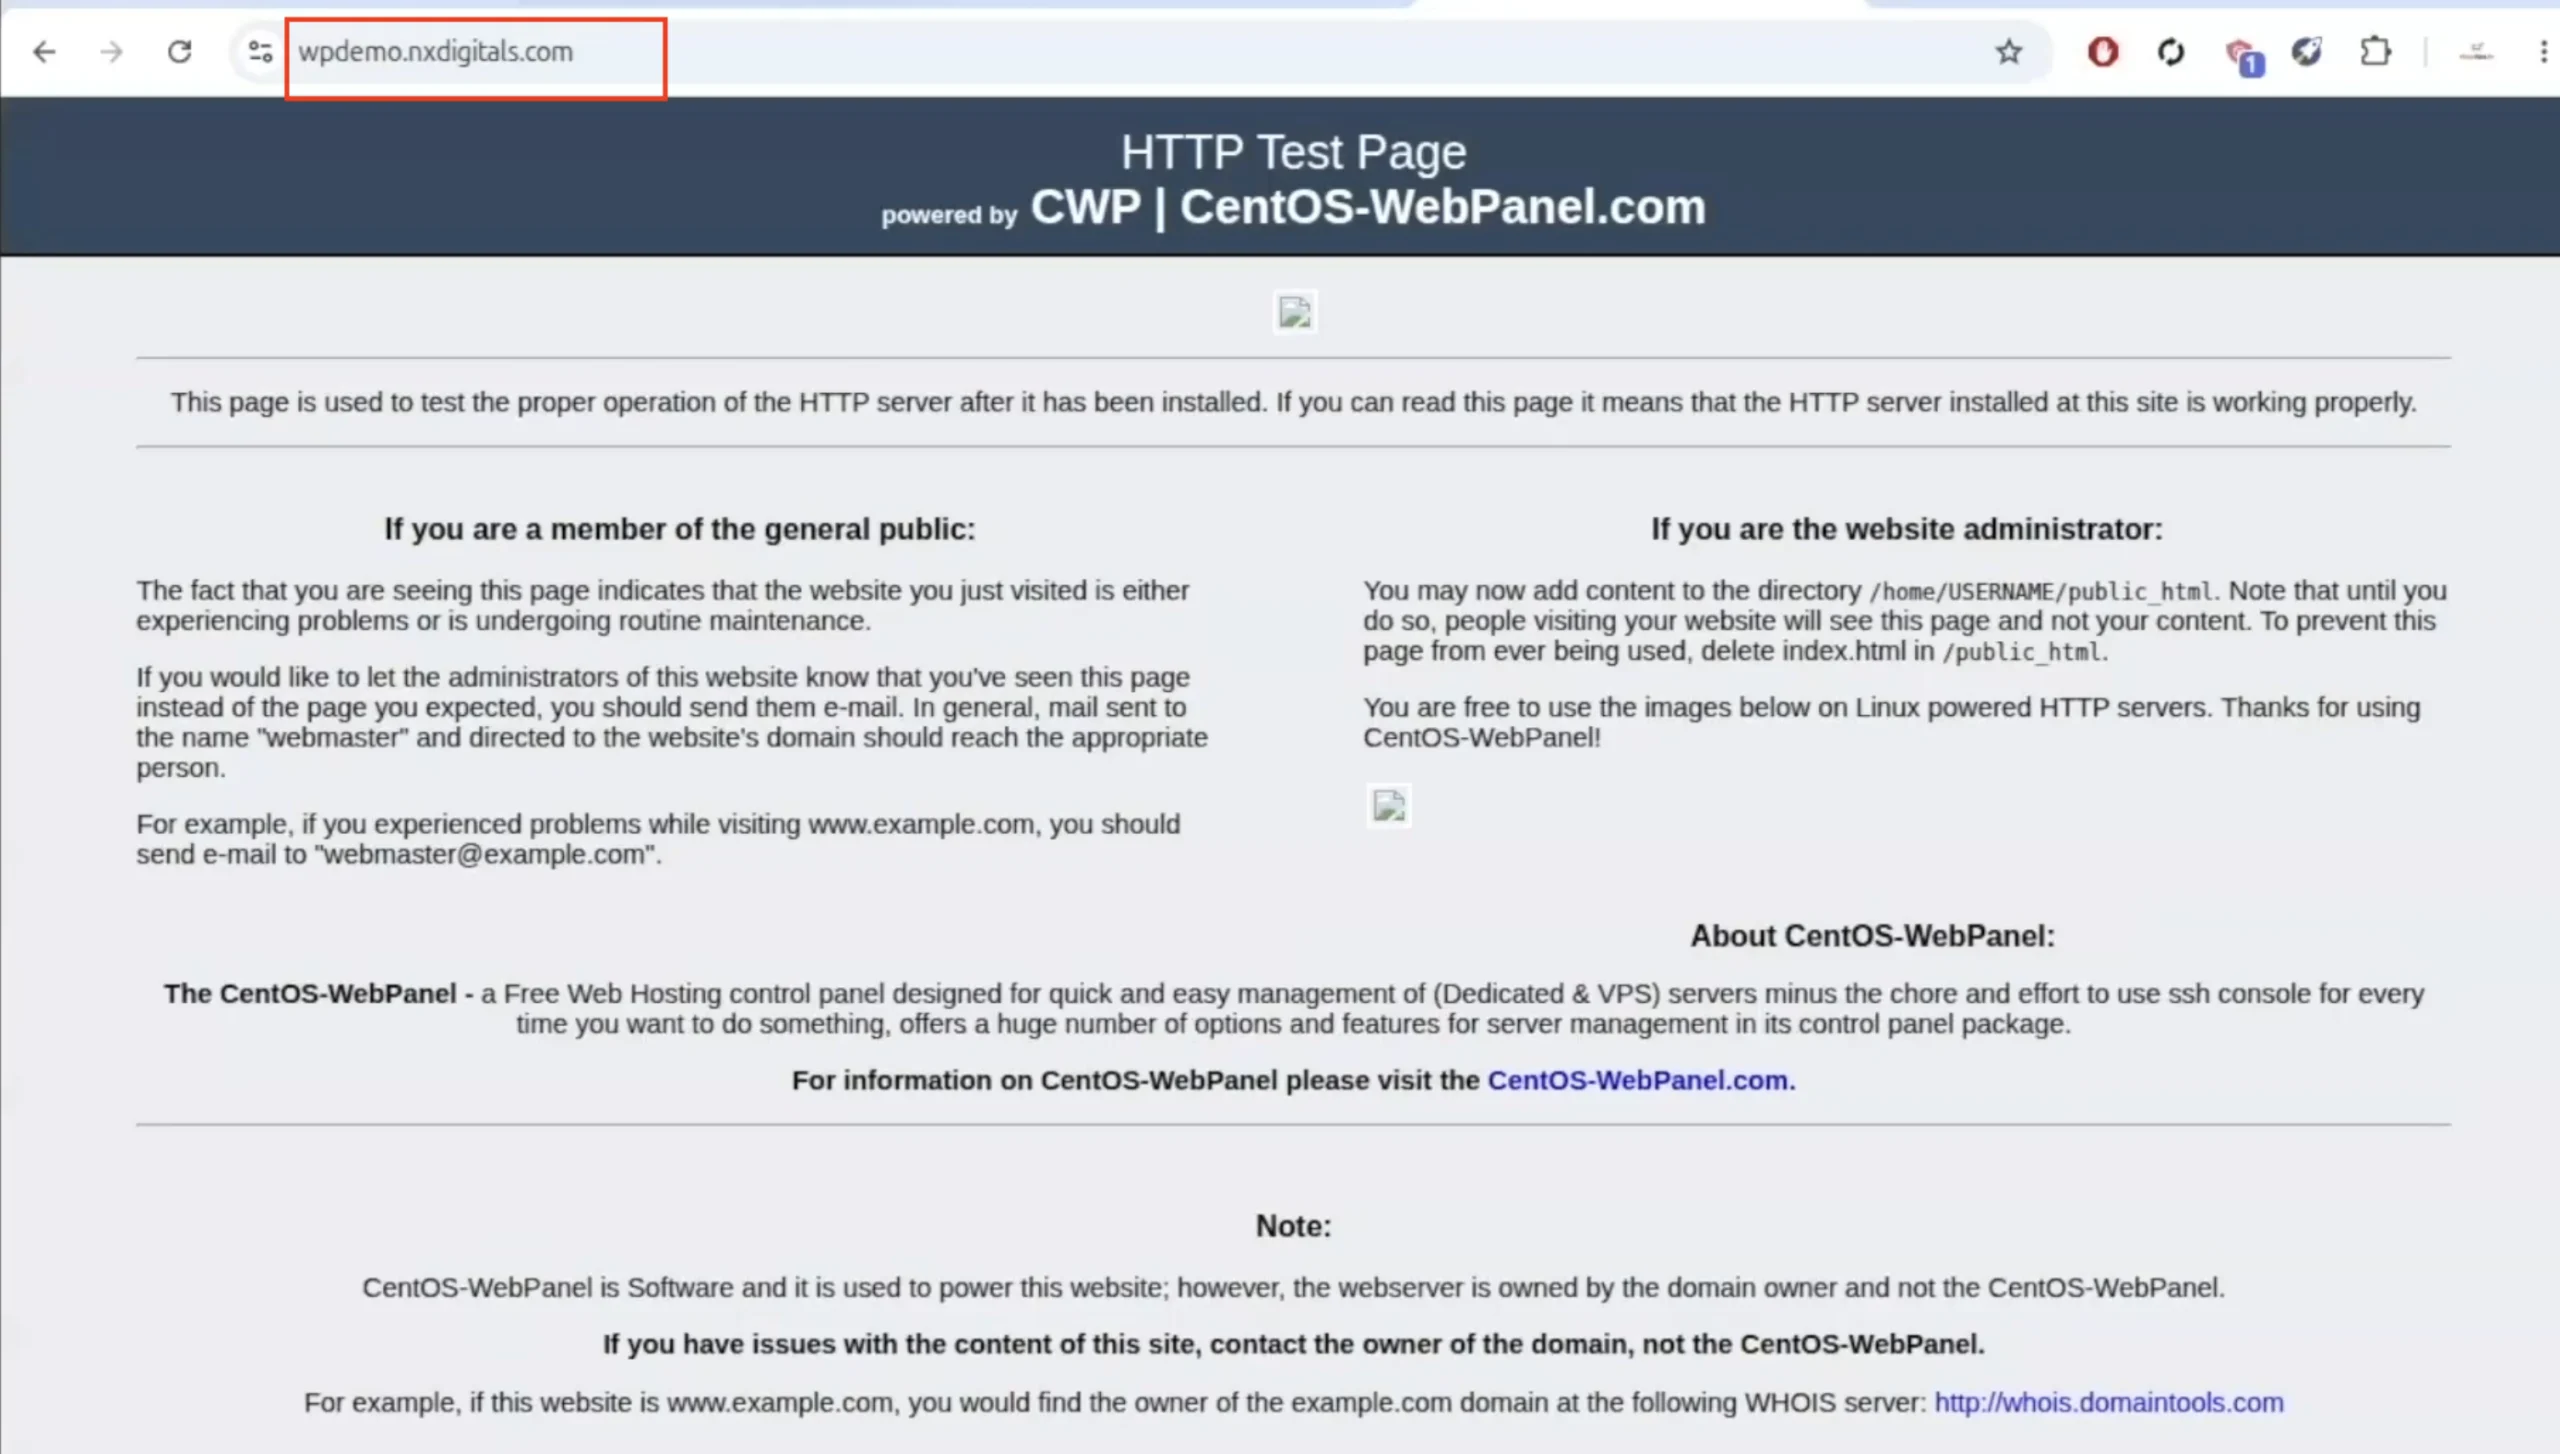Go back using the browser back arrow
Viewport: 2560px width, 1454px height.
click(x=44, y=51)
